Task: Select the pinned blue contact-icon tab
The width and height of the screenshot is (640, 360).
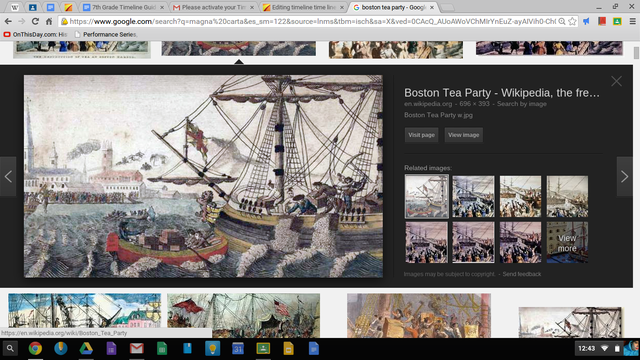Action: point(33,7)
